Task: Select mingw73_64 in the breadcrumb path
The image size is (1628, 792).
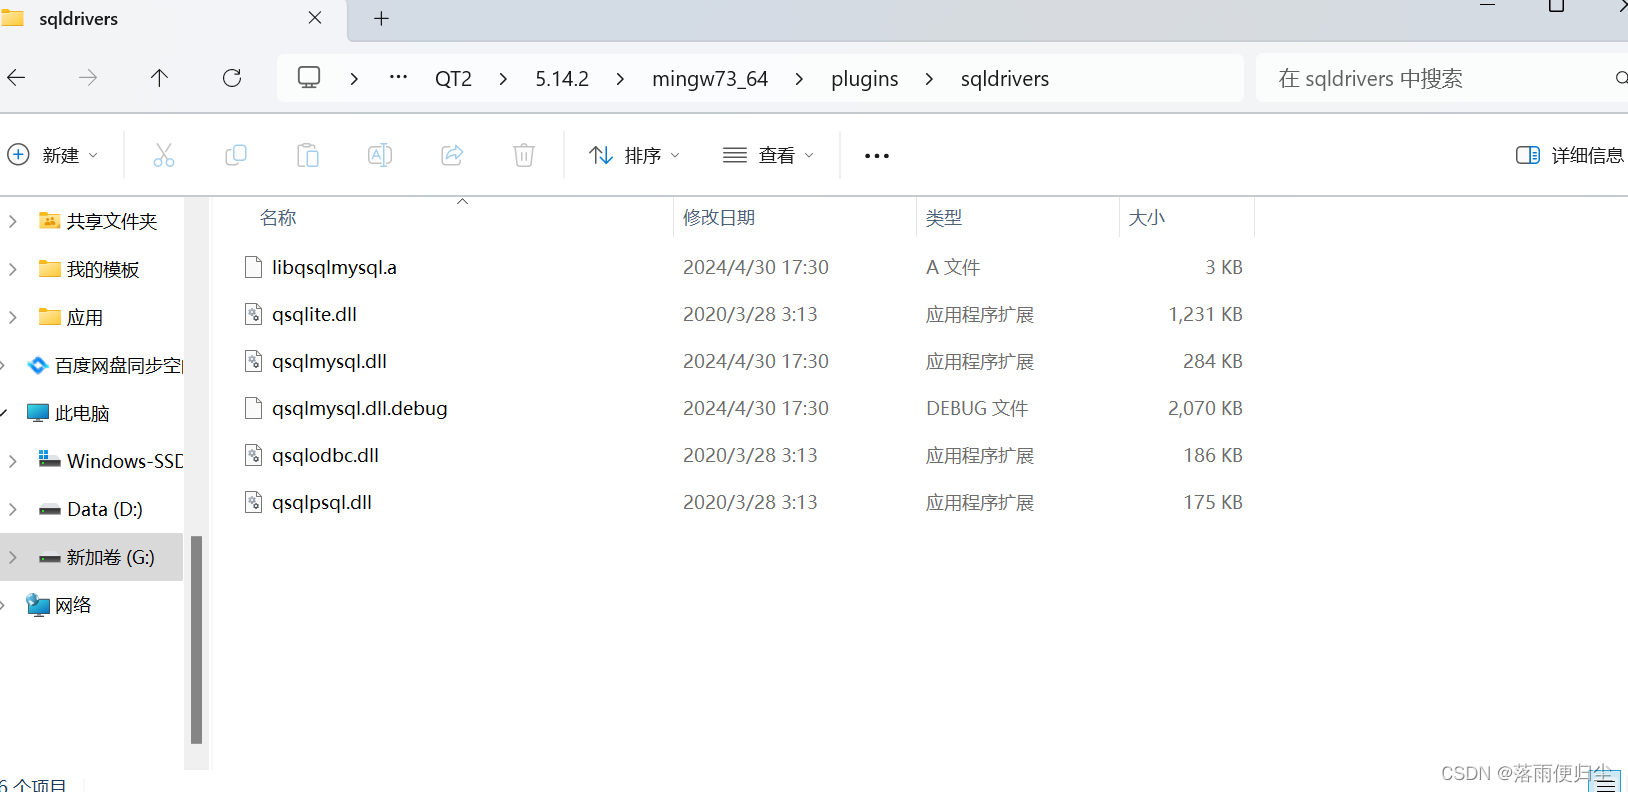Action: [x=710, y=78]
